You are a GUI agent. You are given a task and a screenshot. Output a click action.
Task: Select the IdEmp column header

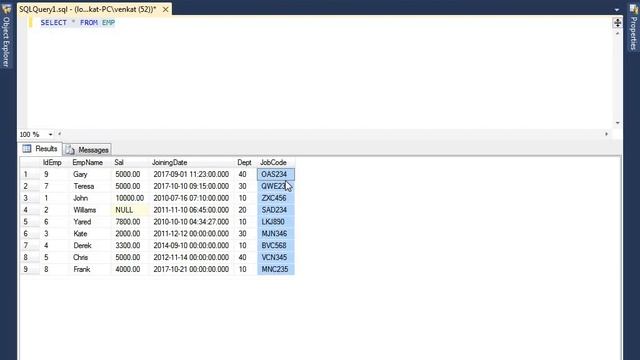[54, 162]
